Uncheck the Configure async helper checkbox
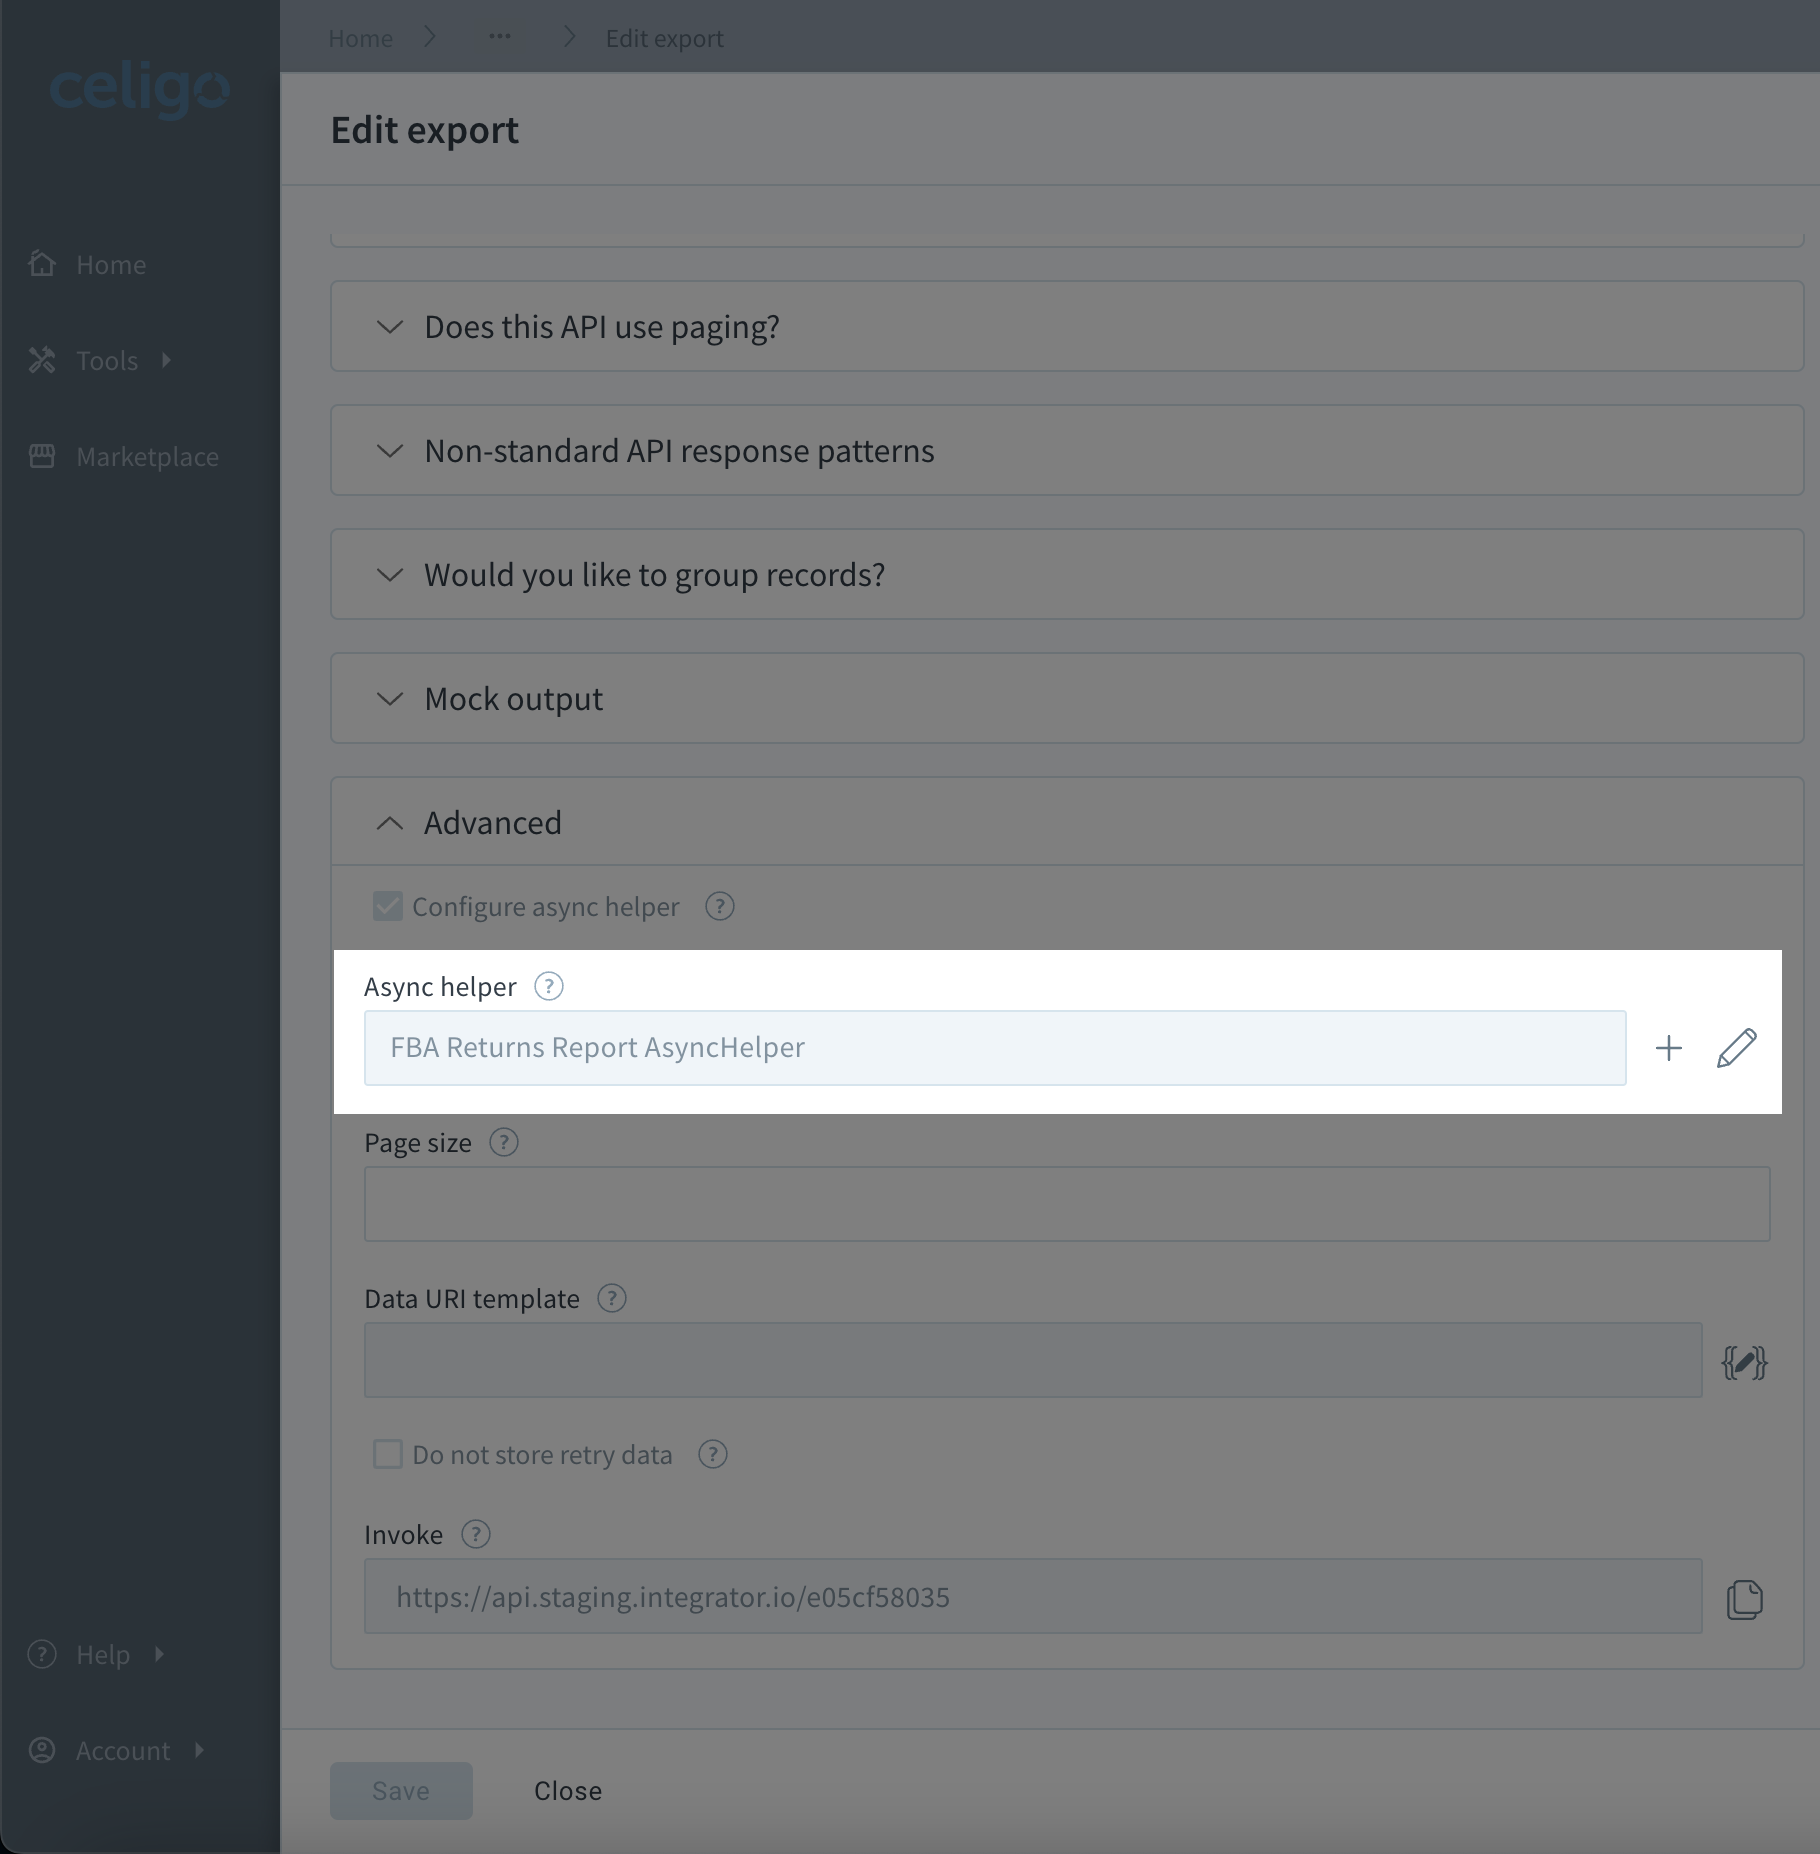The width and height of the screenshot is (1820, 1854). pos(387,907)
